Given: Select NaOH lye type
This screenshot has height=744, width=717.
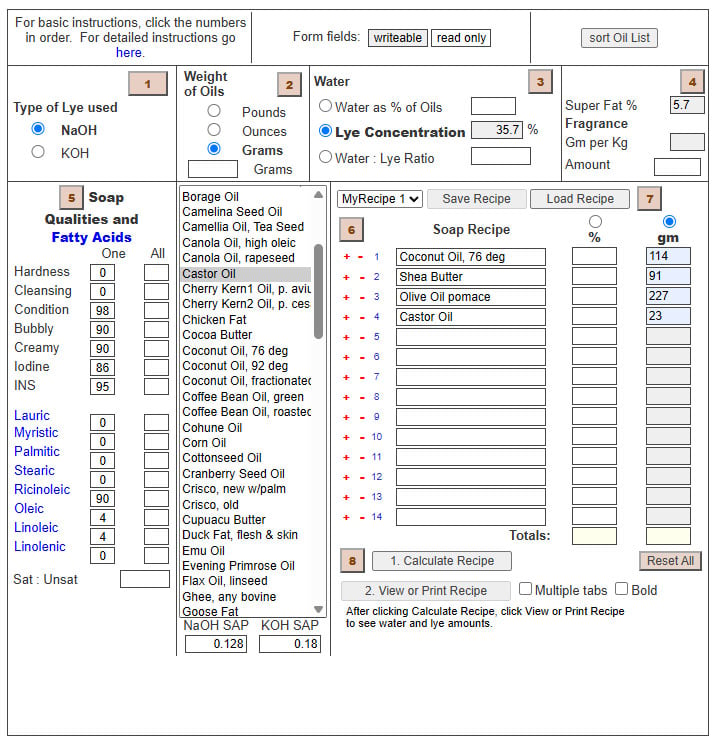Looking at the screenshot, I should (x=38, y=129).
